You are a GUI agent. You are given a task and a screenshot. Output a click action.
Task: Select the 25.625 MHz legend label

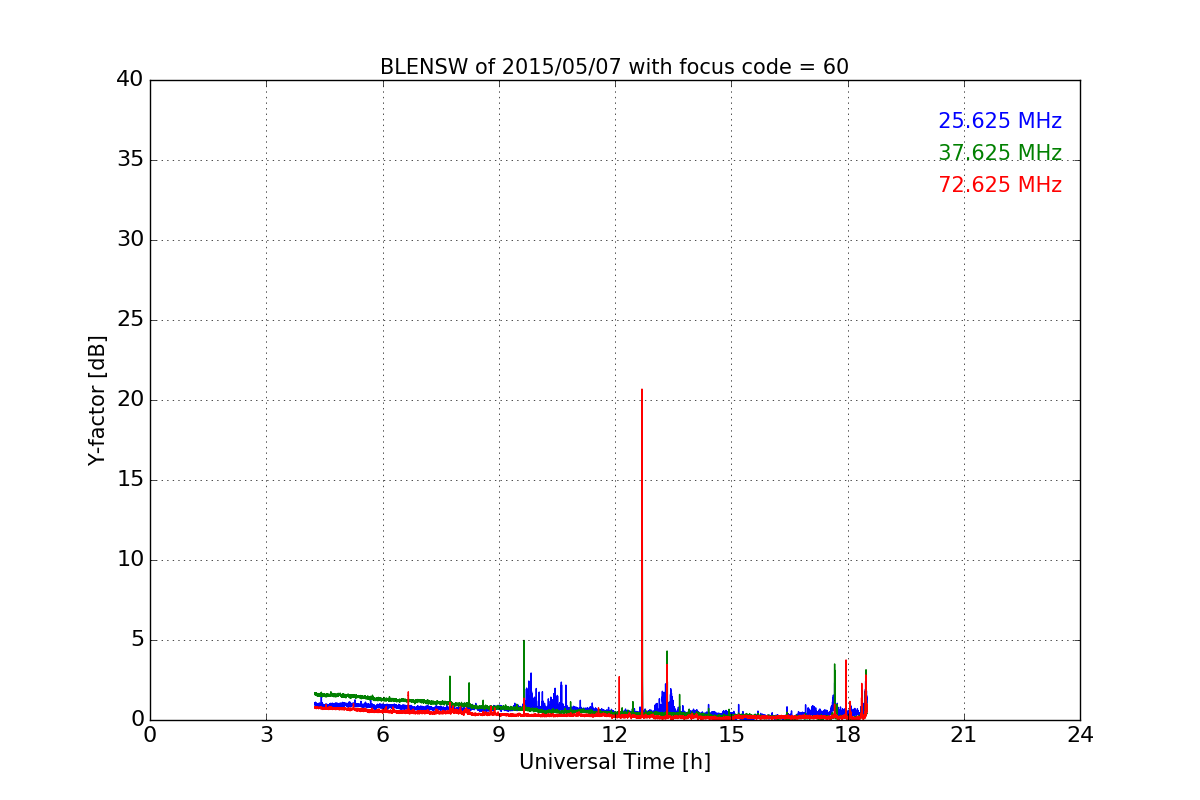coord(1000,121)
